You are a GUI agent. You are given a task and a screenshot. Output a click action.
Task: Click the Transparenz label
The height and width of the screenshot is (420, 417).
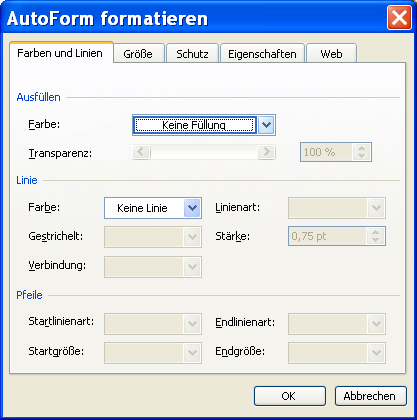(x=60, y=153)
